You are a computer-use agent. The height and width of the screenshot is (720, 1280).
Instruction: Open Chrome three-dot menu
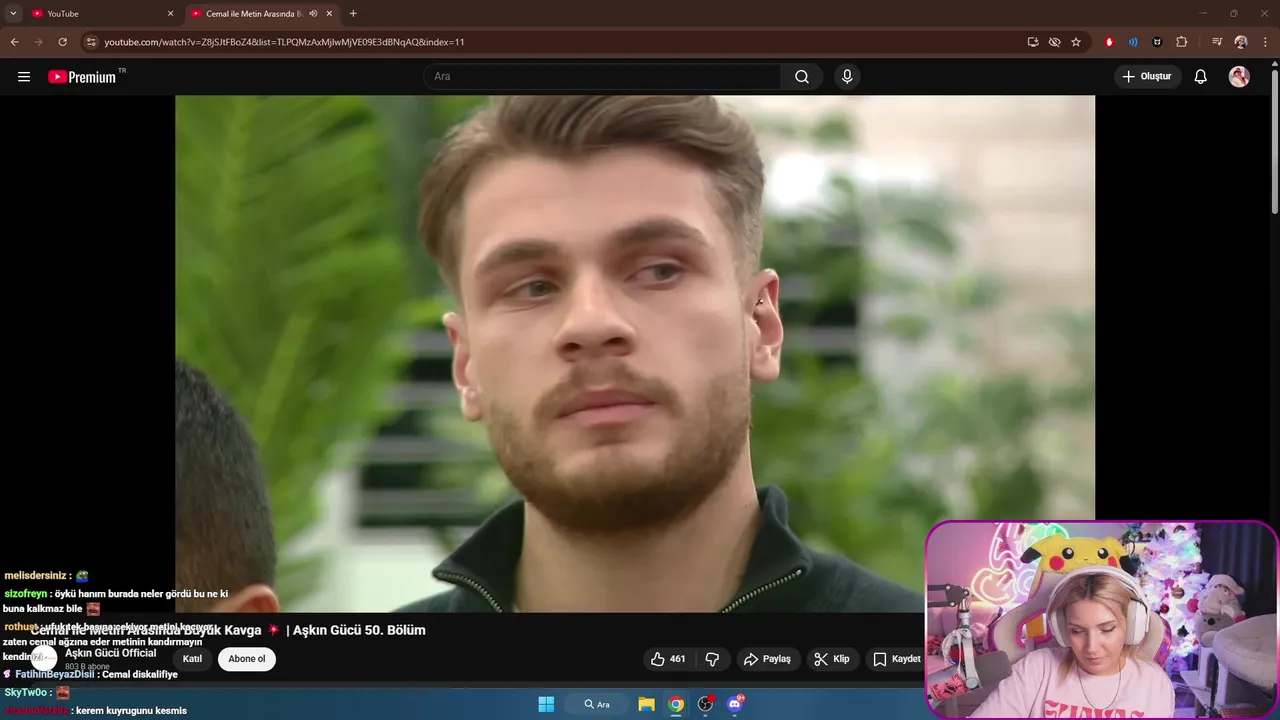point(1265,42)
